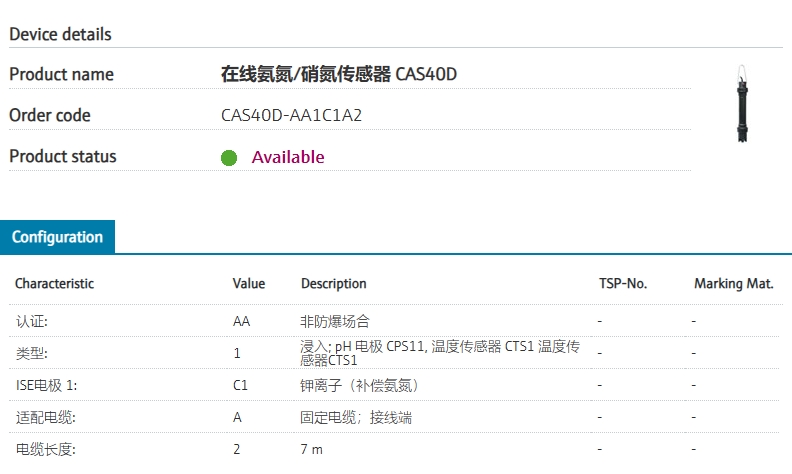
Task: Click the 7 m cable length description
Action: (312, 450)
